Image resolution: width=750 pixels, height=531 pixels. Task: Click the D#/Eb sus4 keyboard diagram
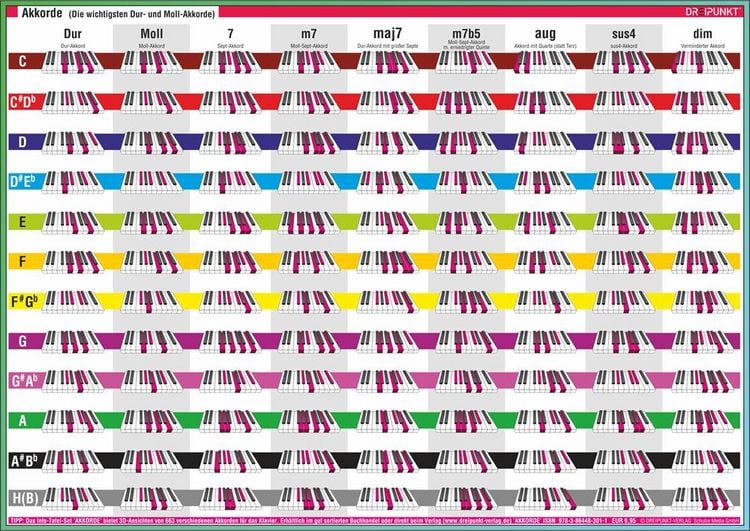click(624, 182)
